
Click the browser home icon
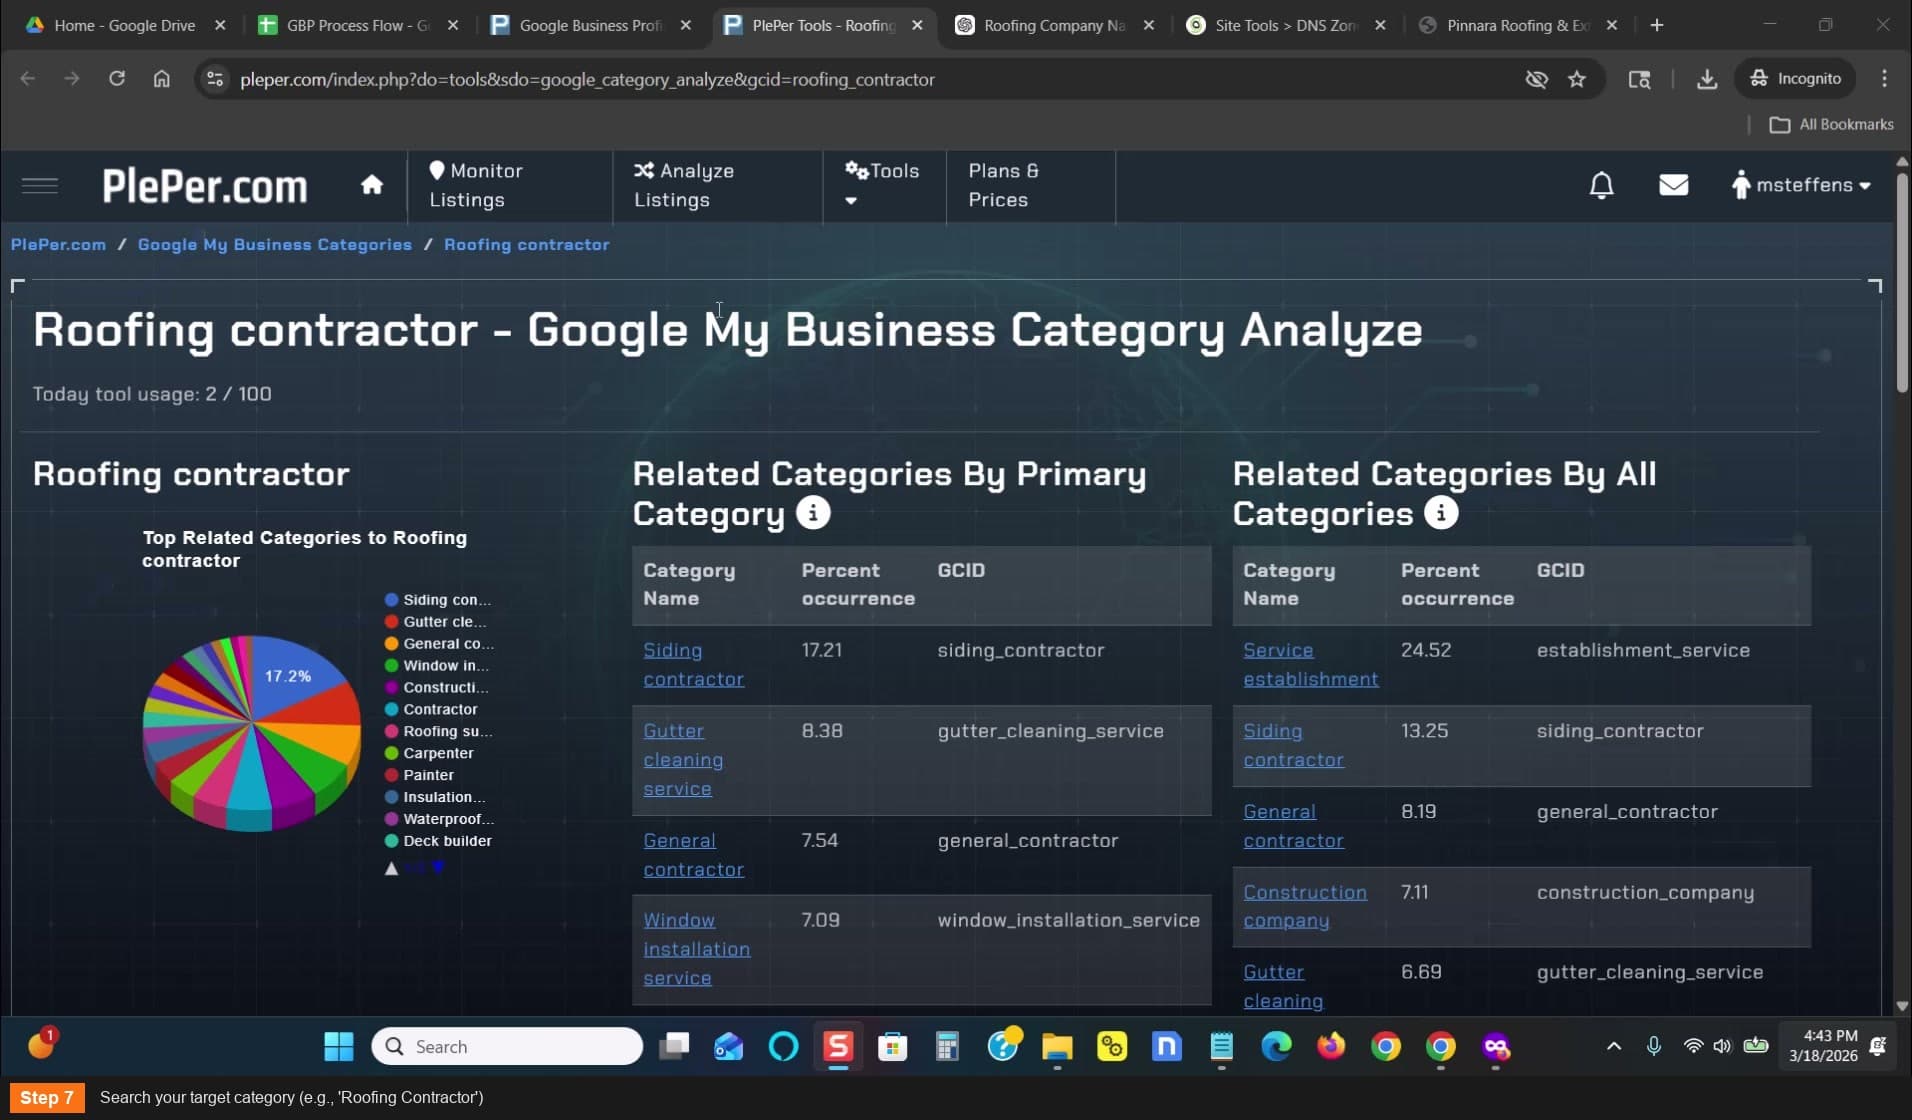pos(162,79)
